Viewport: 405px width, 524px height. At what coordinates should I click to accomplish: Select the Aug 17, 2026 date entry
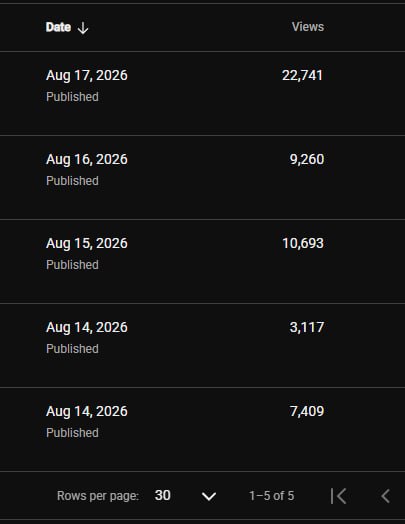(x=87, y=76)
